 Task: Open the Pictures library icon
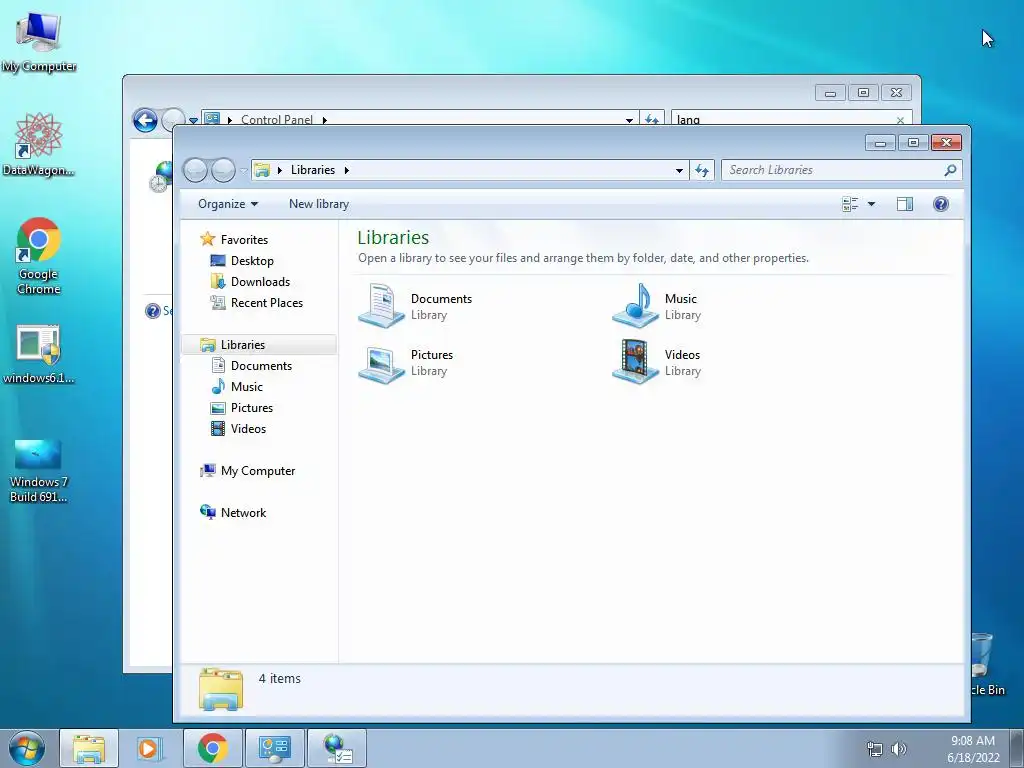point(381,362)
